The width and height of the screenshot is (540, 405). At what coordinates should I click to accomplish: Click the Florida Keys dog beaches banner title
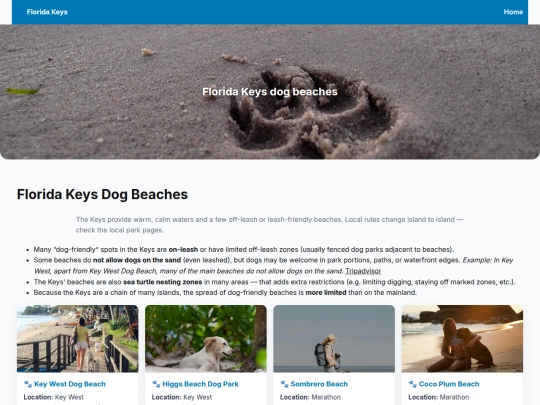pyautogui.click(x=270, y=92)
